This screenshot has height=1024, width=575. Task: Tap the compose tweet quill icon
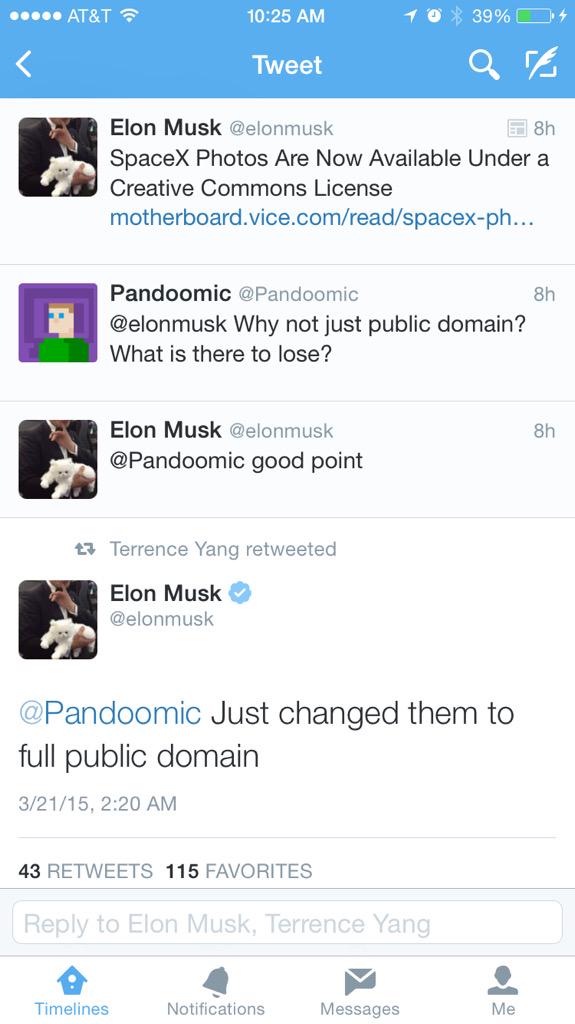pyautogui.click(x=542, y=63)
